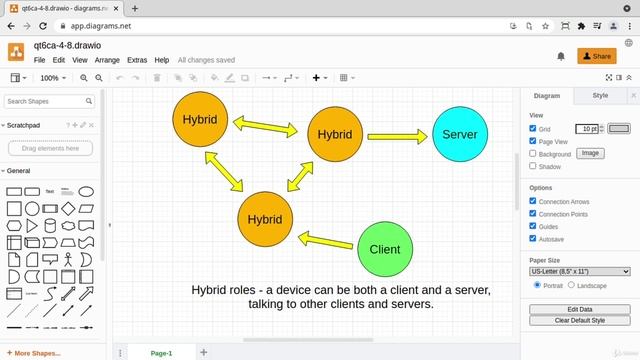Open the Edit menu
The height and width of the screenshot is (360, 640).
tap(59, 60)
